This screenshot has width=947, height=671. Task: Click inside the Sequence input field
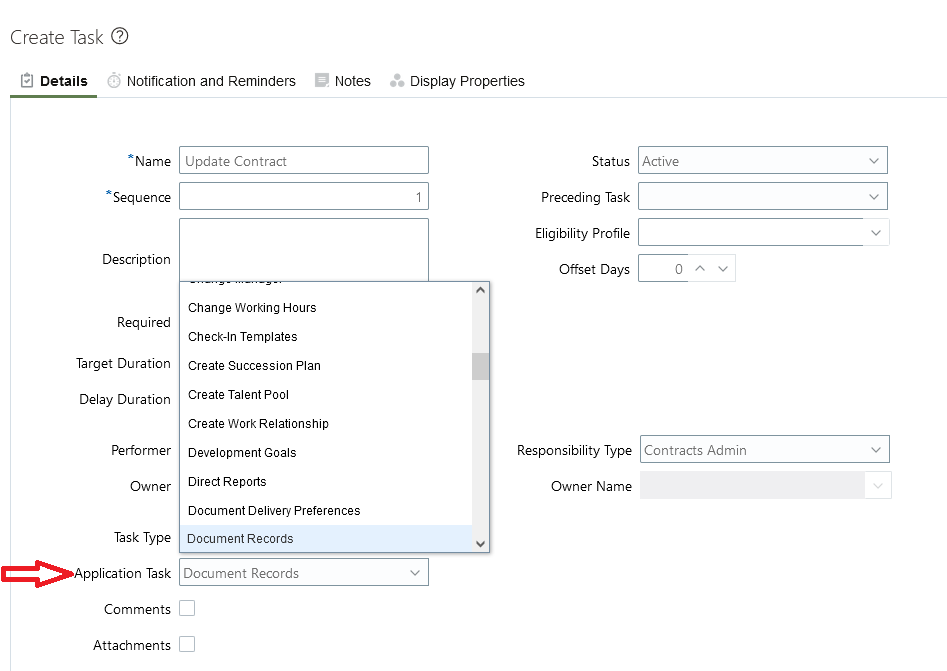[300, 196]
